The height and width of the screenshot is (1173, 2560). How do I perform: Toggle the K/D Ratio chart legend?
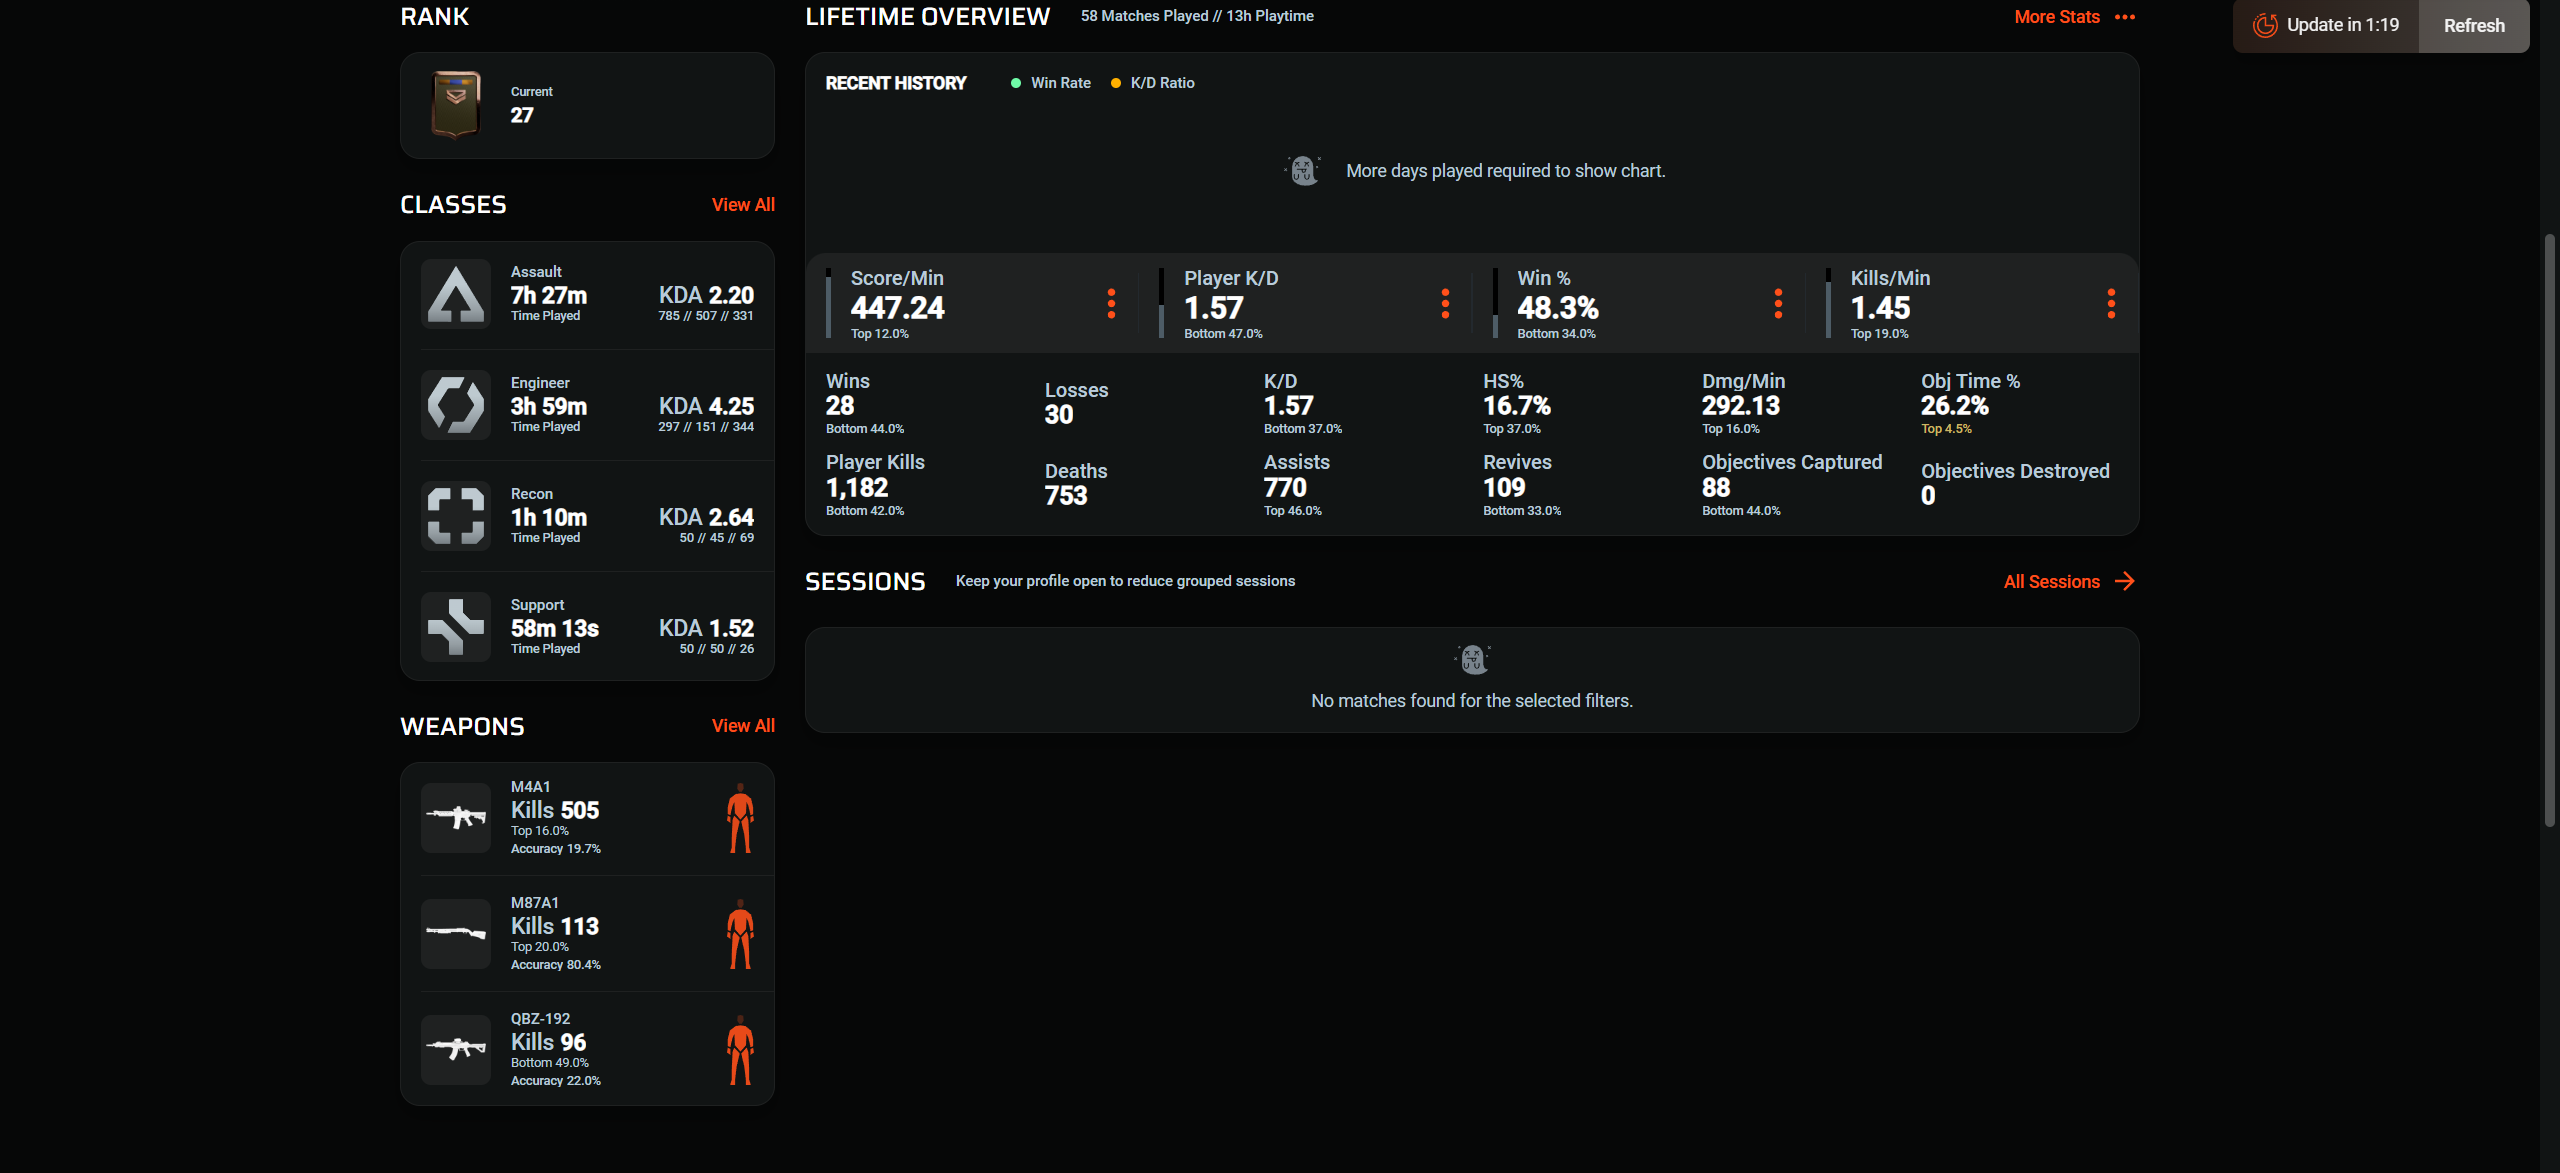coord(1153,83)
